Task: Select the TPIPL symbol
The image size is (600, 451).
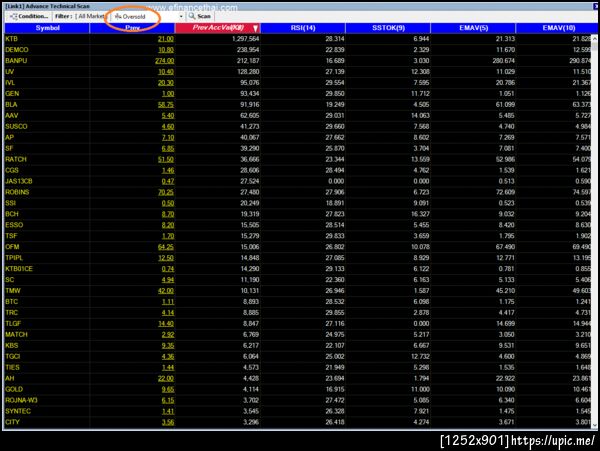Action: tap(14, 258)
